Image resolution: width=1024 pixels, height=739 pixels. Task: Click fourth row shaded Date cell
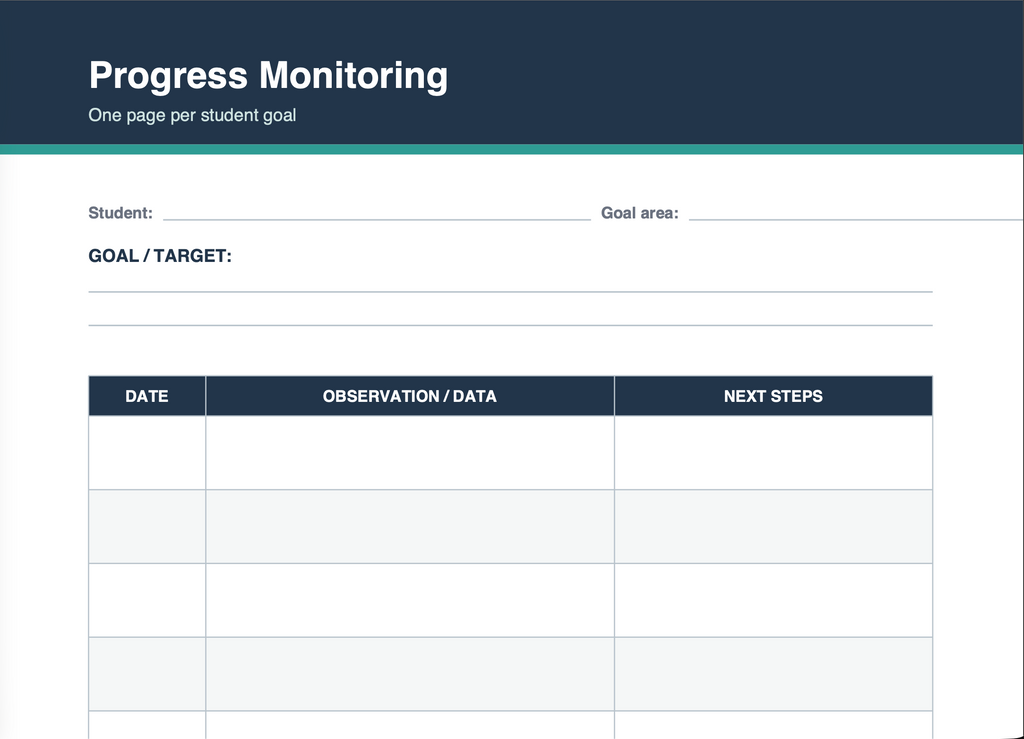(x=147, y=674)
